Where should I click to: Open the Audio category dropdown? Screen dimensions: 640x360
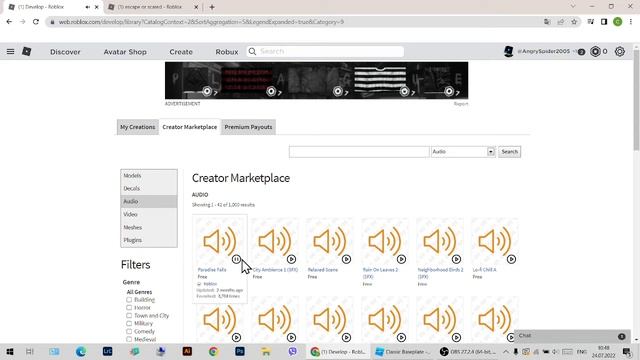click(463, 151)
